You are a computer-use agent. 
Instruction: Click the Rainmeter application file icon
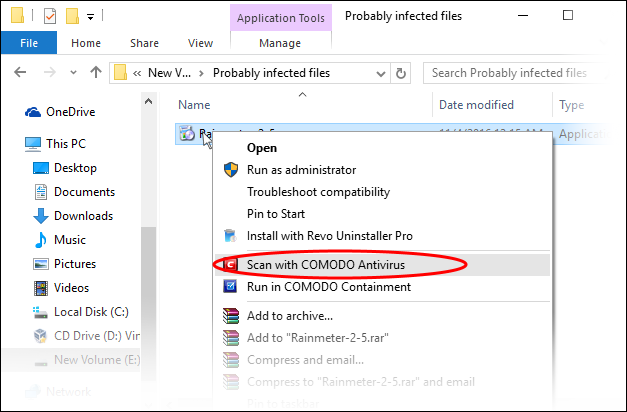coord(186,133)
